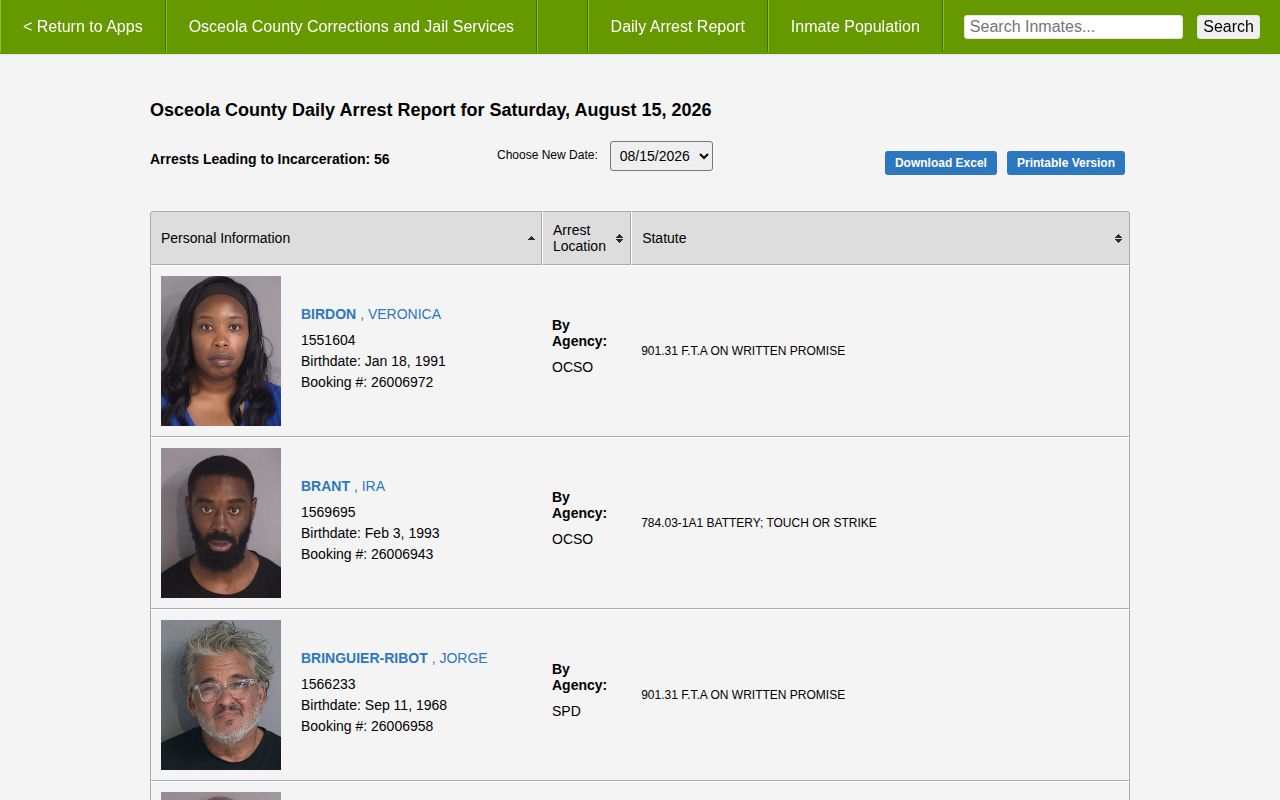Open Veronica Birdon's inmate record link

click(x=371, y=314)
